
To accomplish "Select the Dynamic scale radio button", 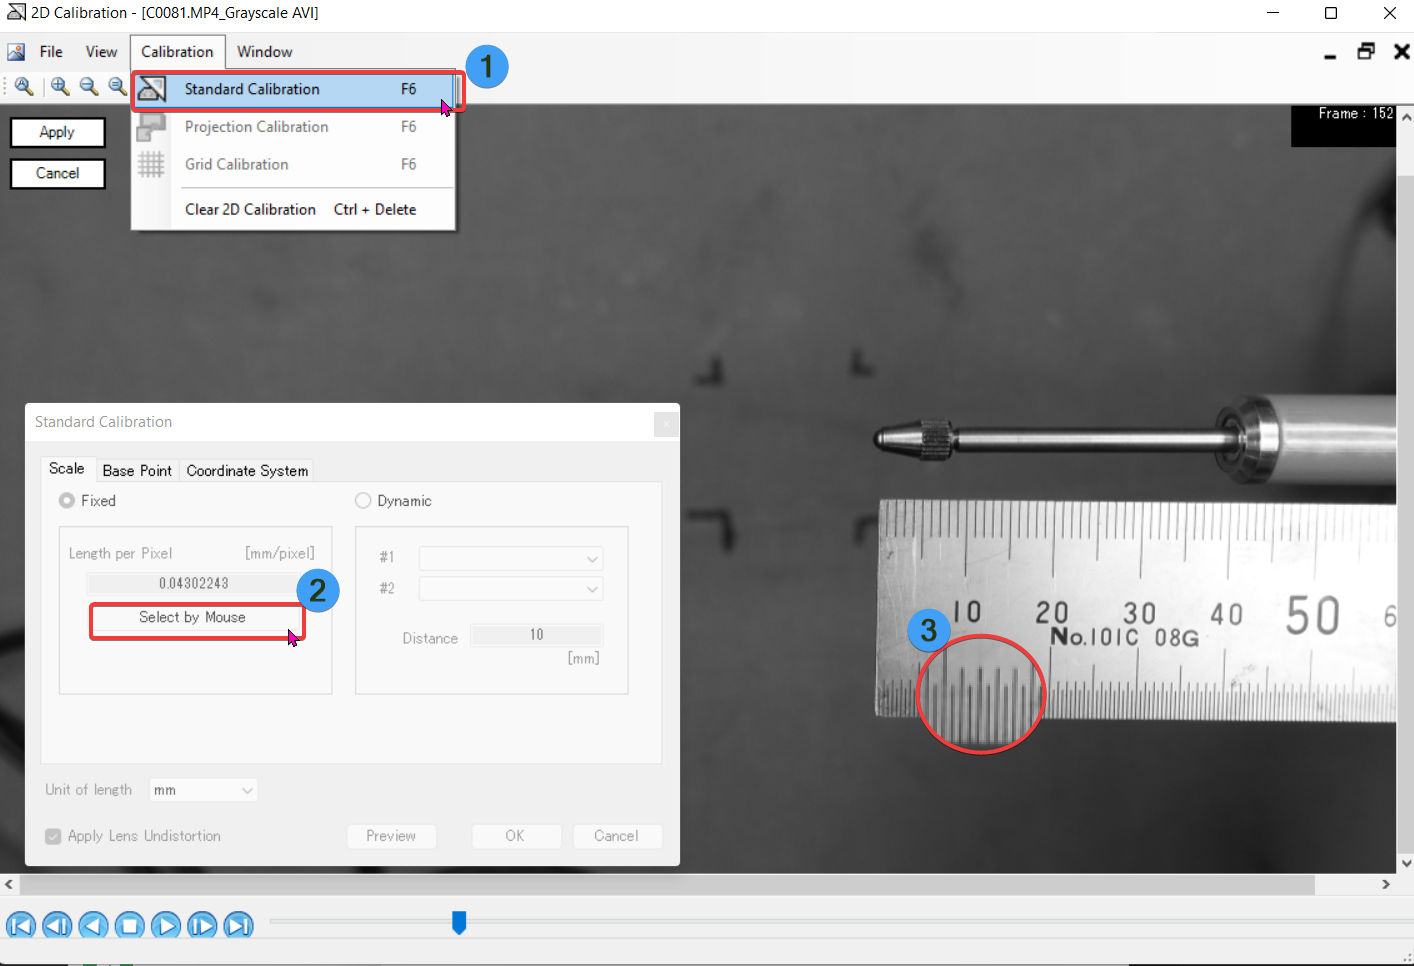I will click(x=363, y=501).
